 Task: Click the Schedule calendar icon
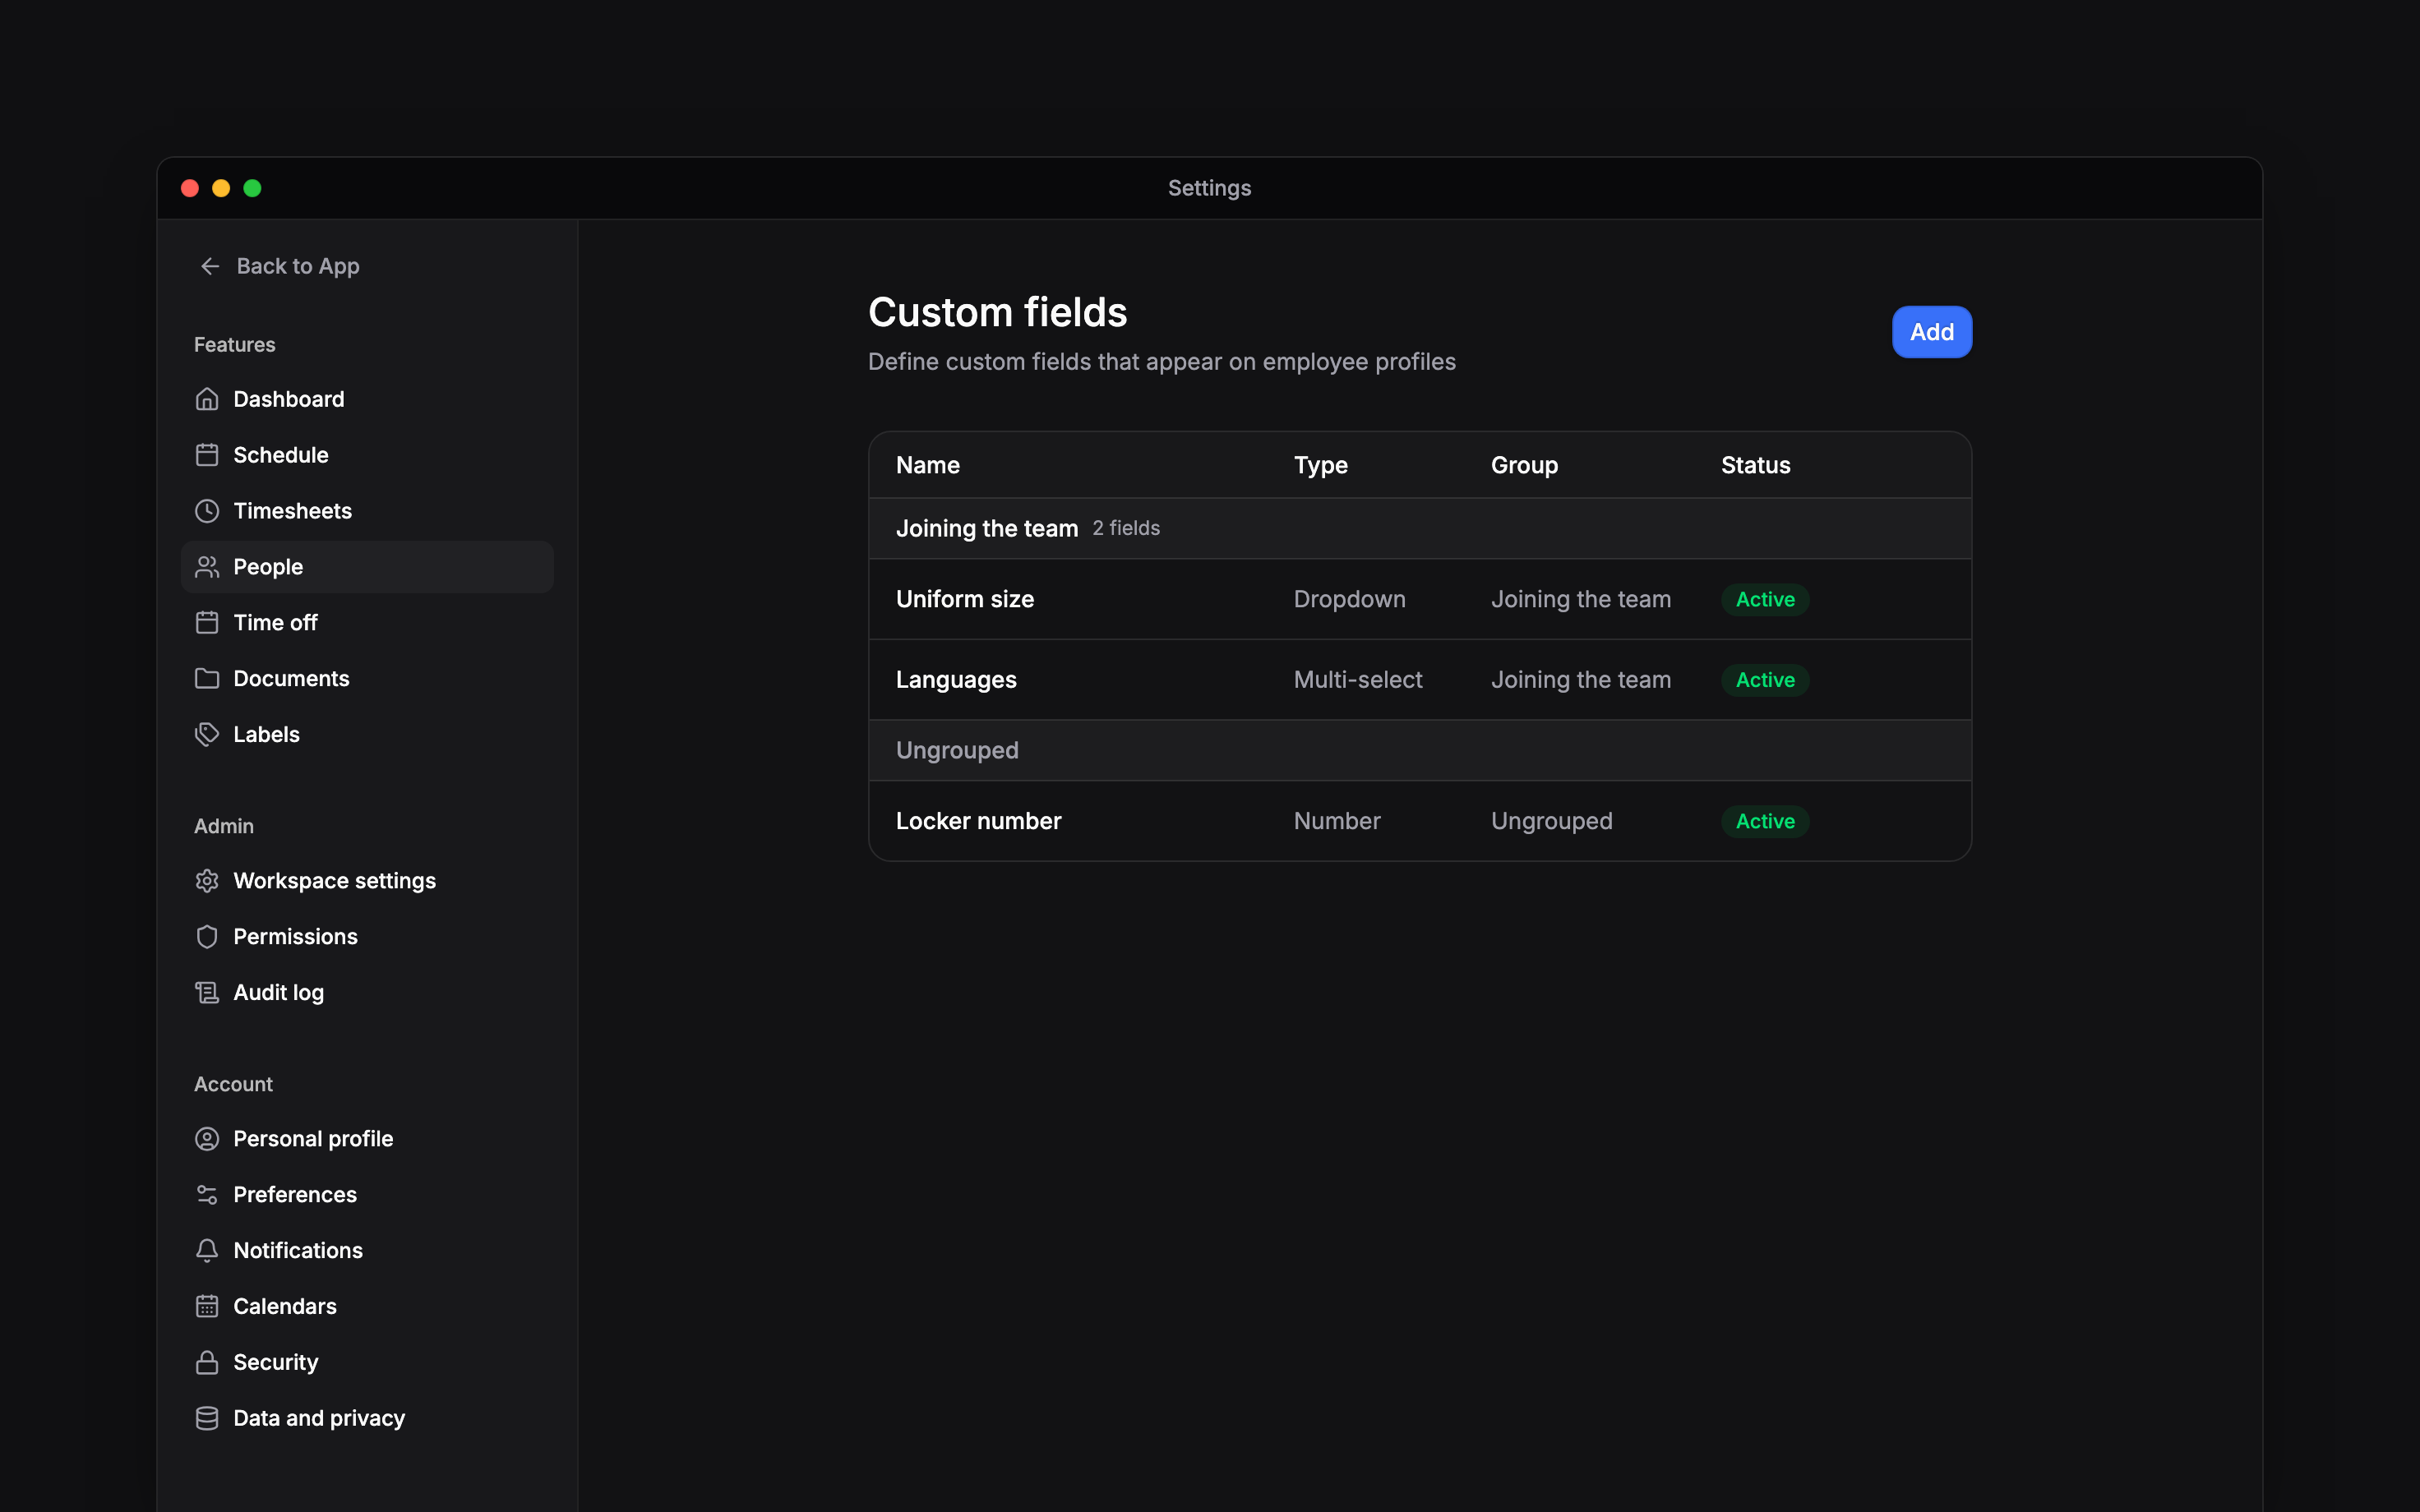pyautogui.click(x=207, y=455)
